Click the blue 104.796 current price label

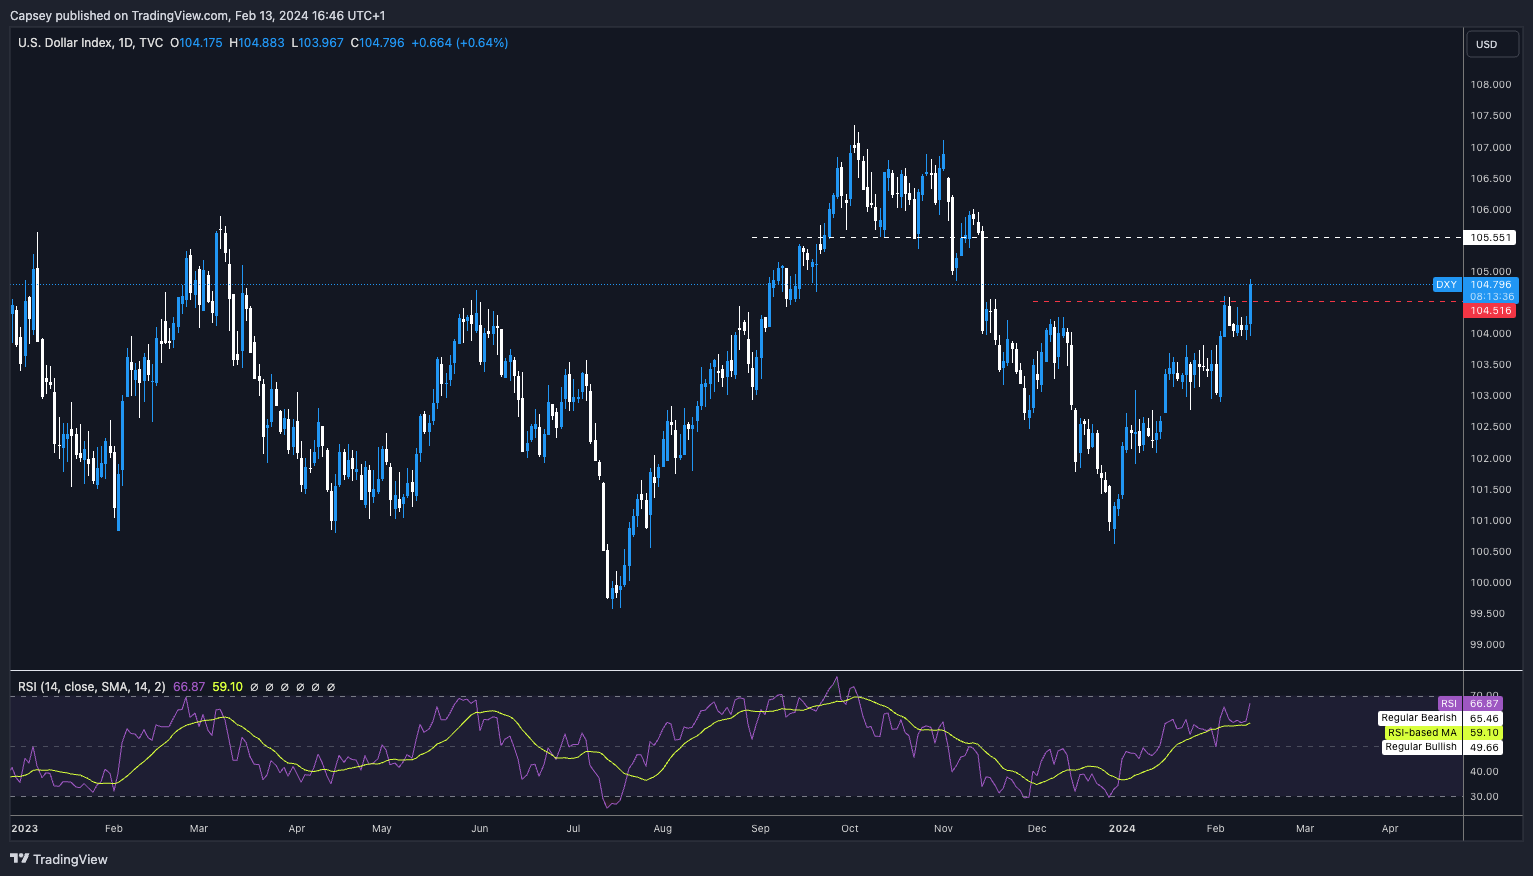pyautogui.click(x=1490, y=285)
